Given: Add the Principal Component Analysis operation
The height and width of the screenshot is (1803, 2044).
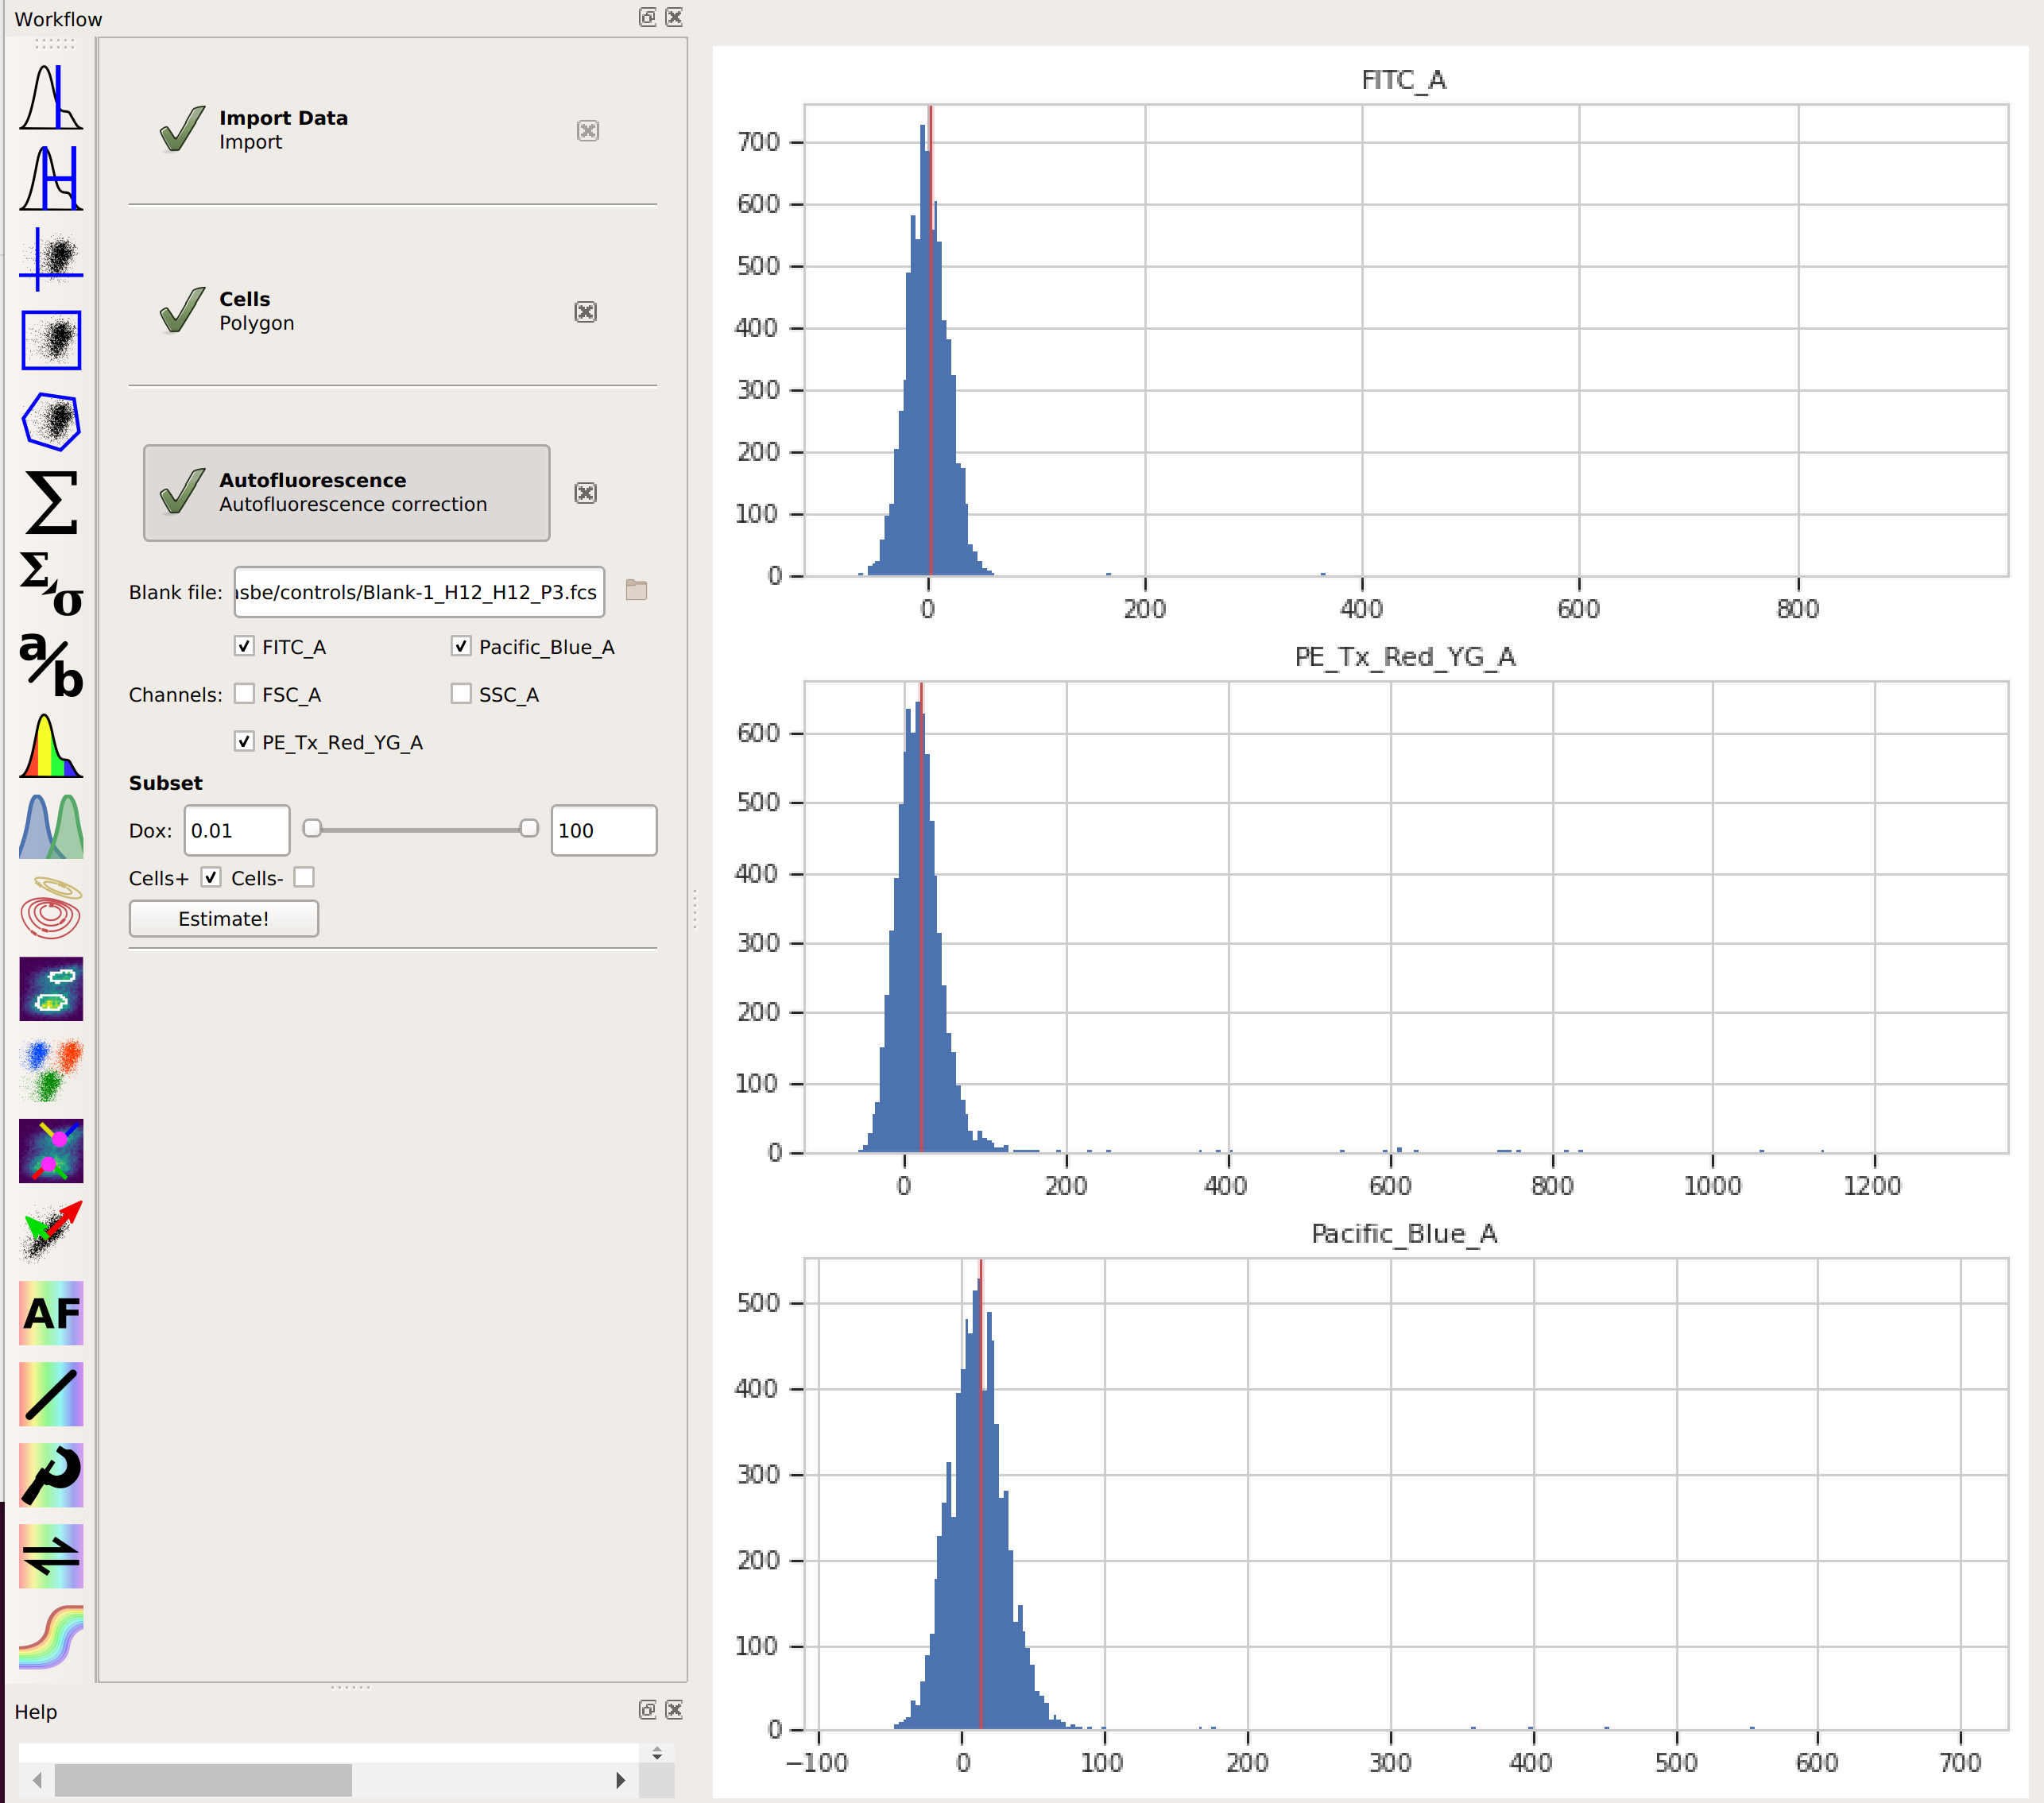Looking at the screenshot, I should (51, 1232).
